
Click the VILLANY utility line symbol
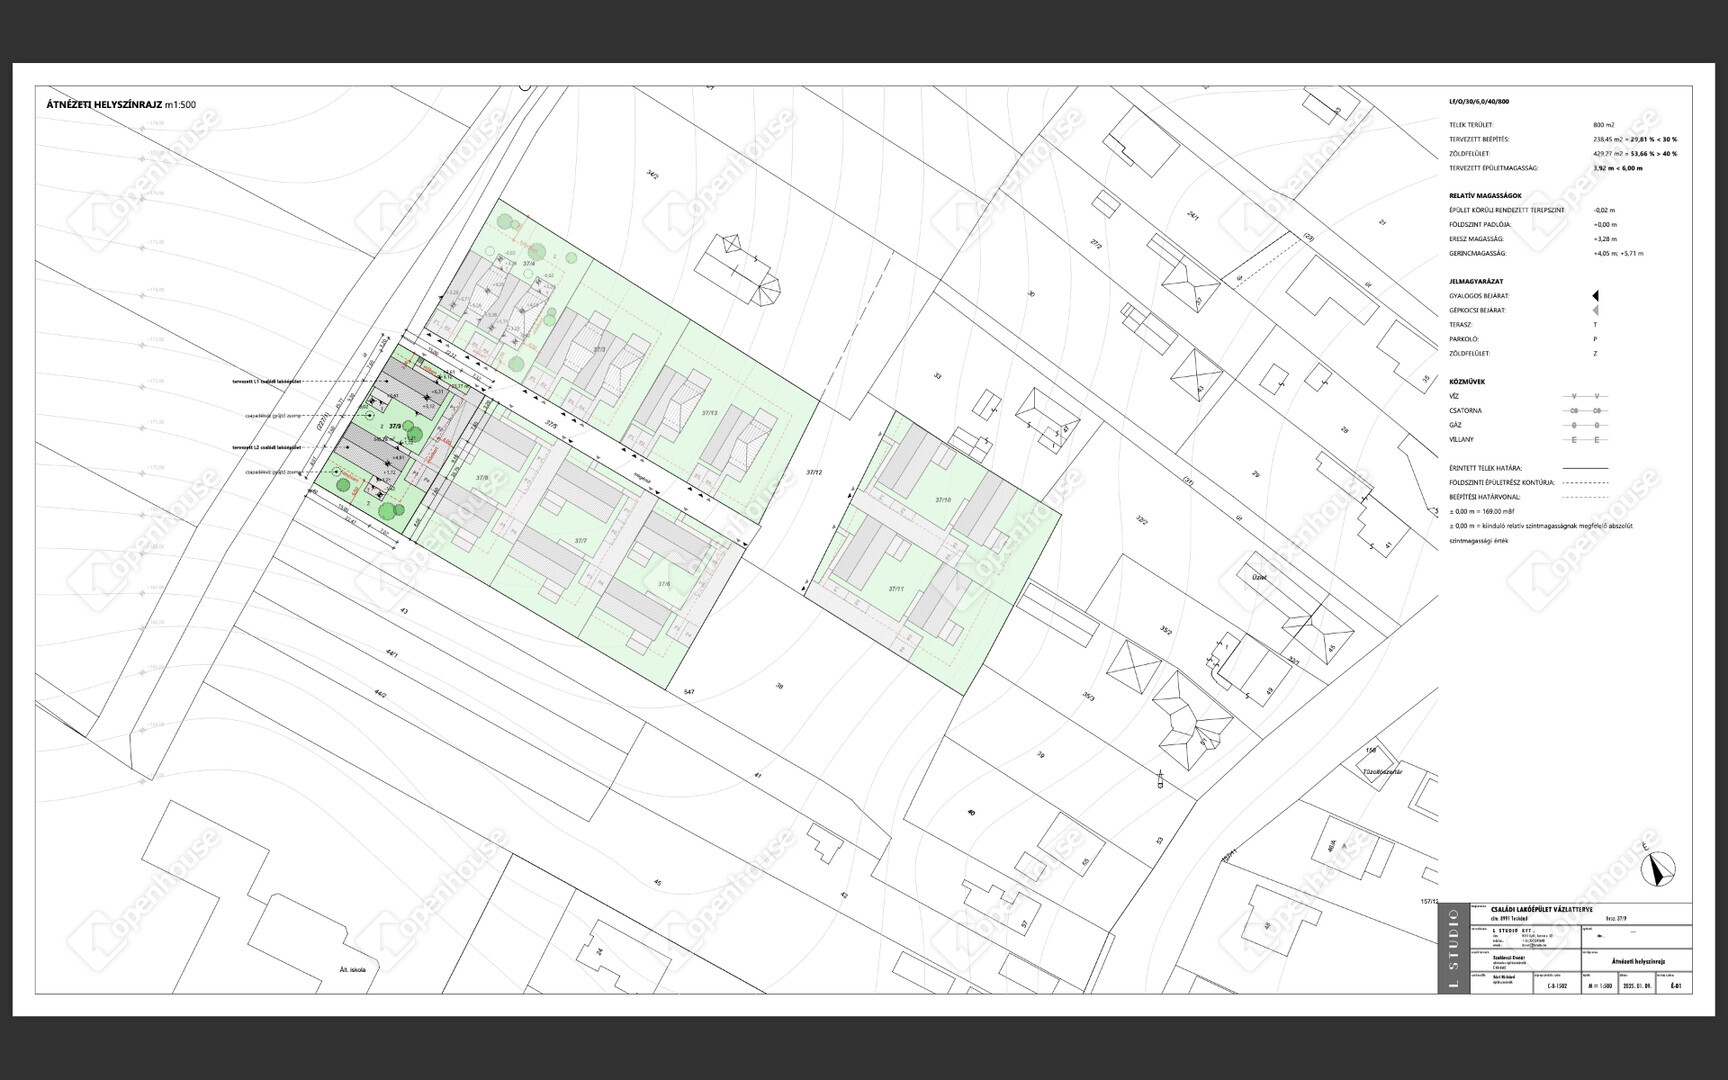(x=1585, y=440)
